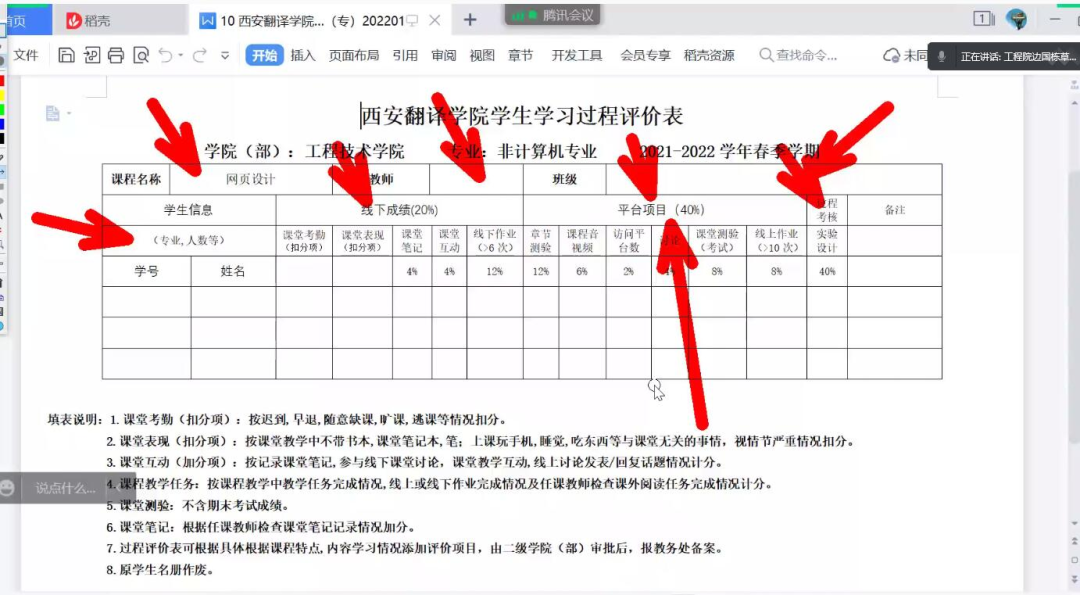Switch to the 稻壳 tab
This screenshot has height=595, width=1080.
pos(88,20)
